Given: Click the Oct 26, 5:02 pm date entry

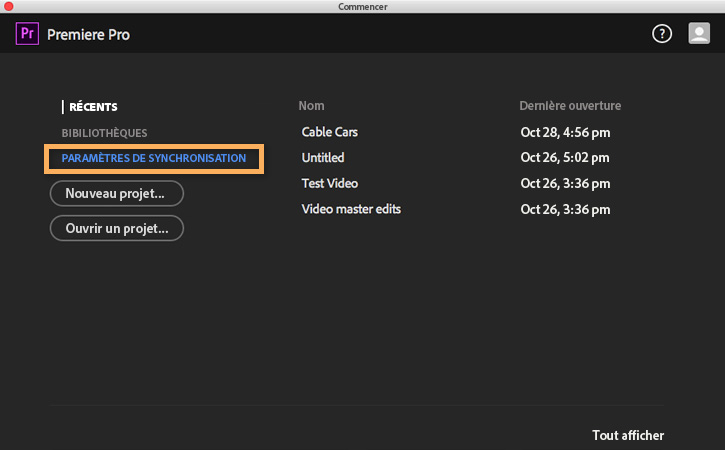Looking at the screenshot, I should point(565,158).
